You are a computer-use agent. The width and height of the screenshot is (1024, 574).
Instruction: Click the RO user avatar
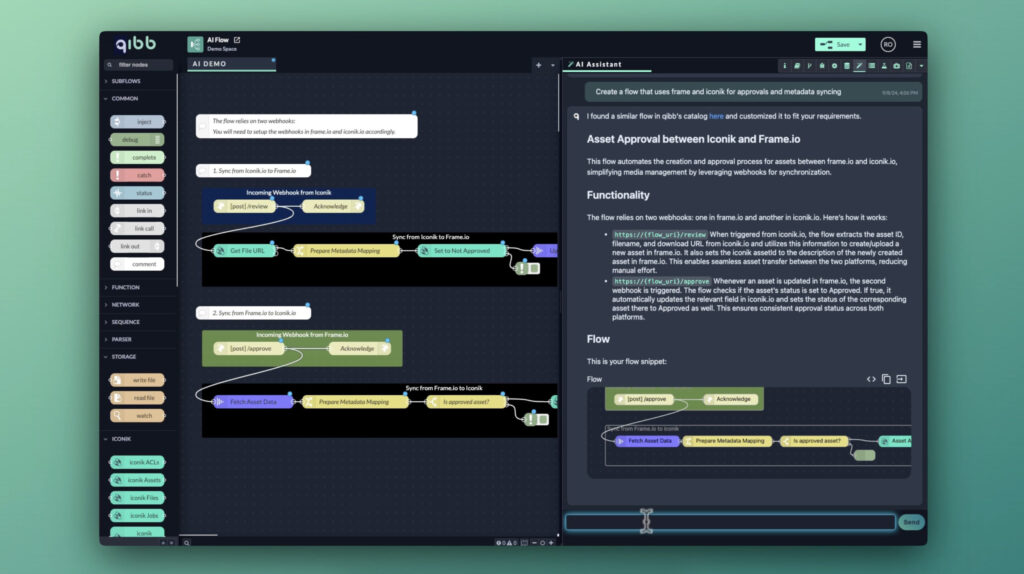(887, 44)
